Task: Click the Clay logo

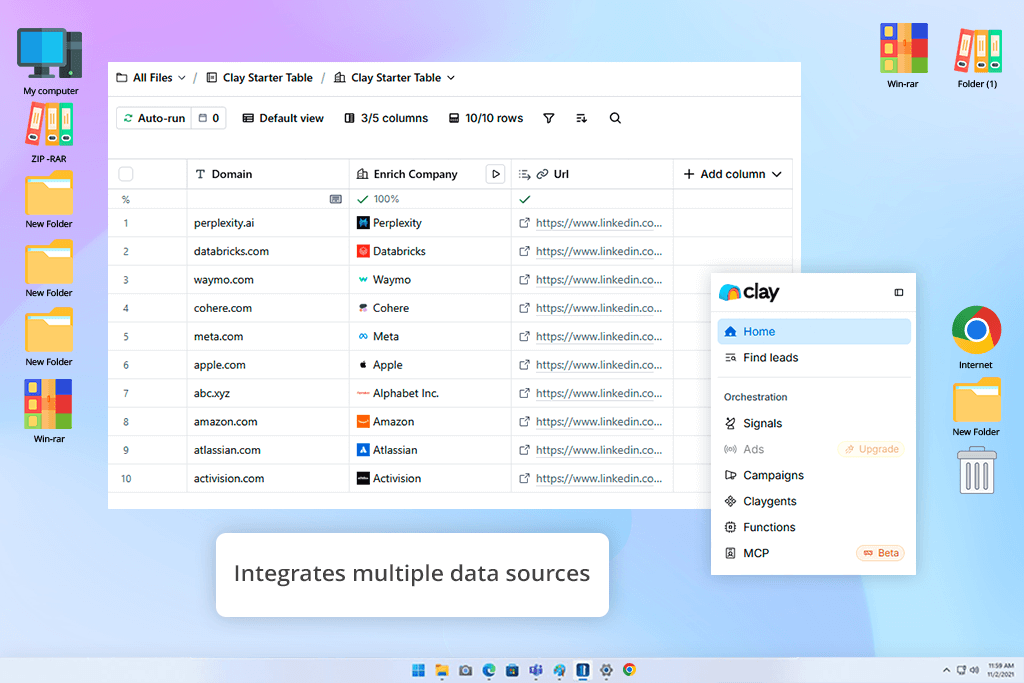Action: [x=749, y=292]
